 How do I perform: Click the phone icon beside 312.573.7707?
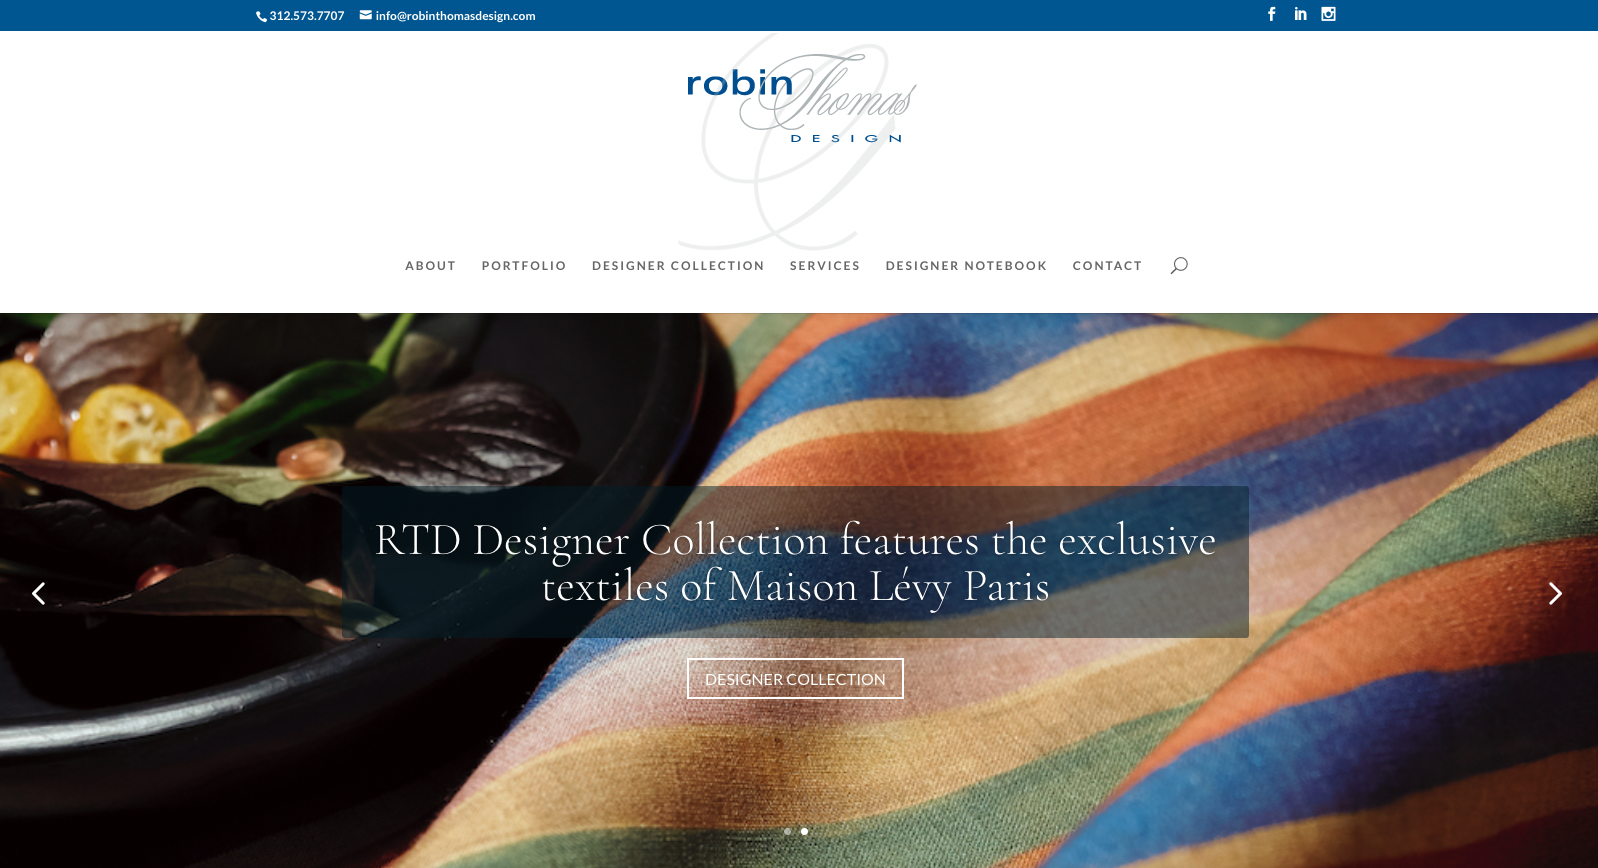pos(261,16)
